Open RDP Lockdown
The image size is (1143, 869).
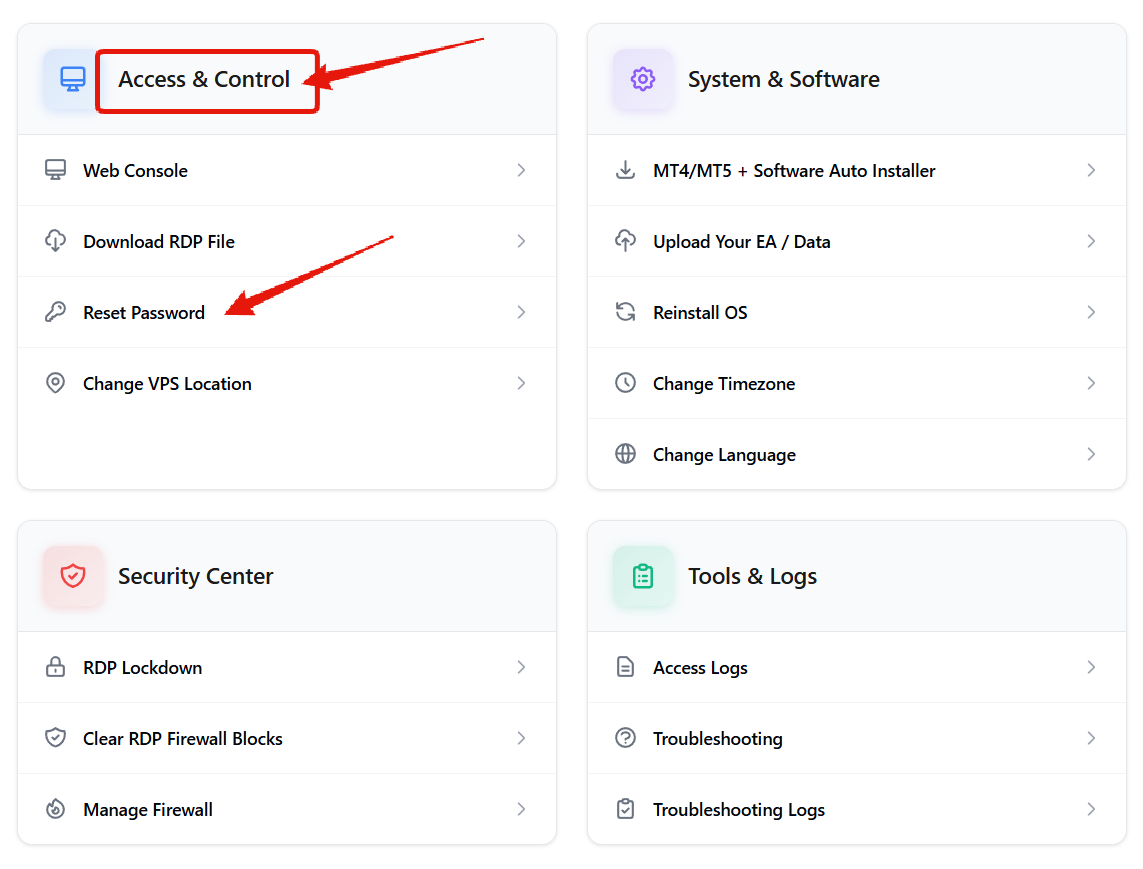[x=286, y=667]
